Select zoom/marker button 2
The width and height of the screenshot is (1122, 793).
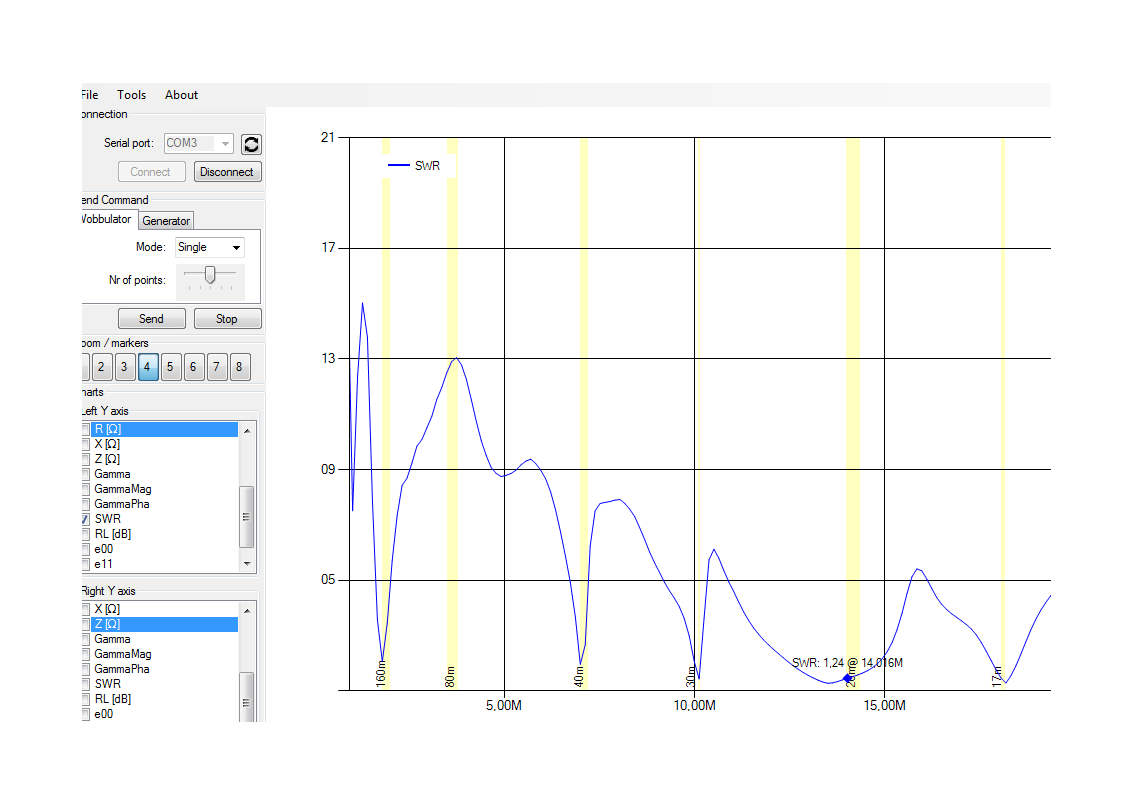click(x=102, y=367)
